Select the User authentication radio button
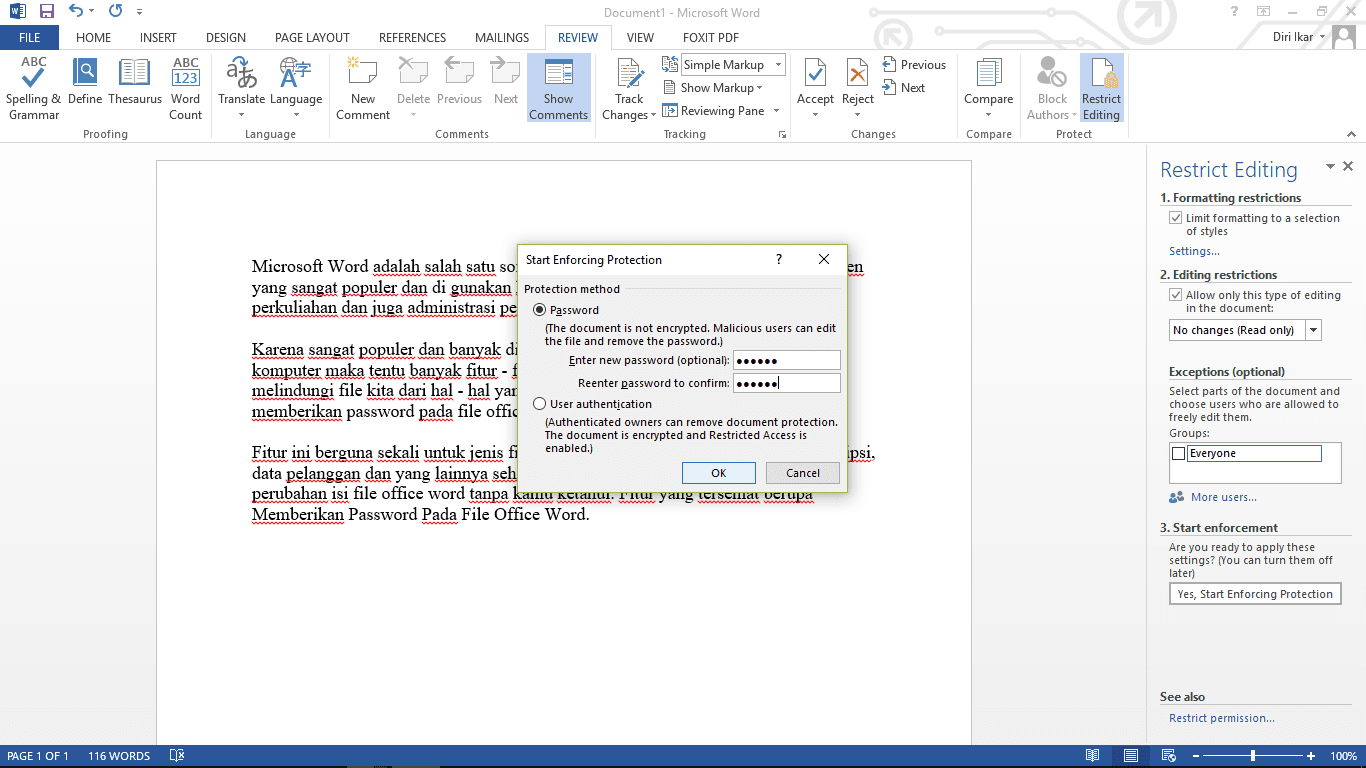 coord(540,404)
